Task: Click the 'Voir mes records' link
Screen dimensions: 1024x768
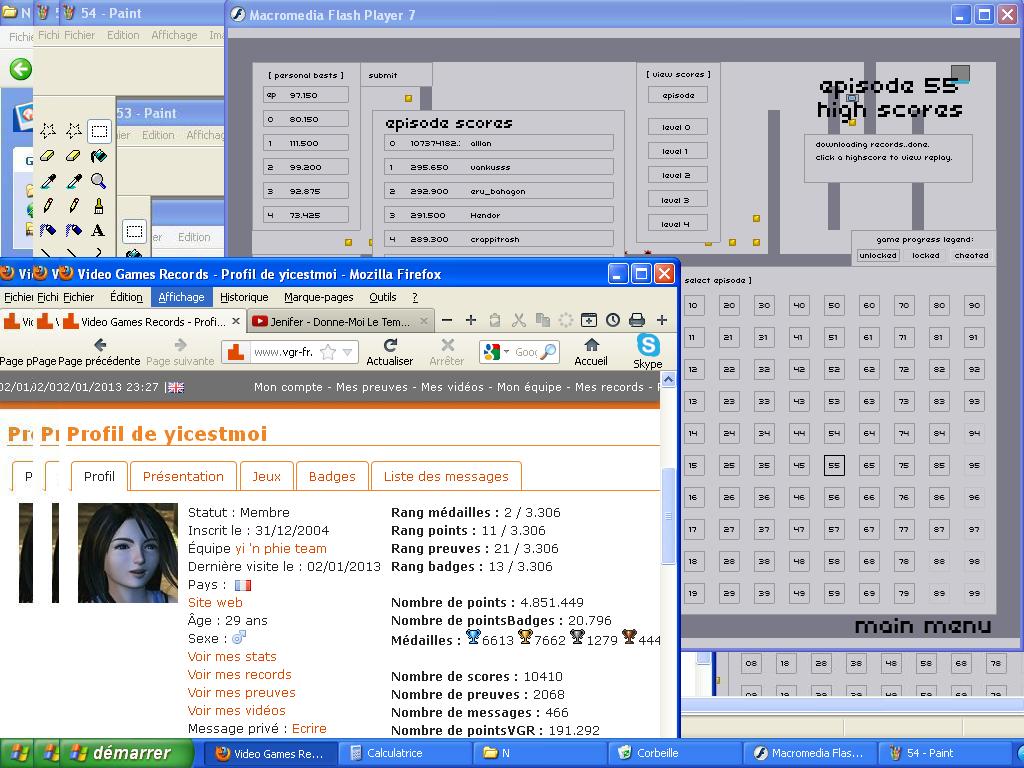Action: (x=240, y=674)
